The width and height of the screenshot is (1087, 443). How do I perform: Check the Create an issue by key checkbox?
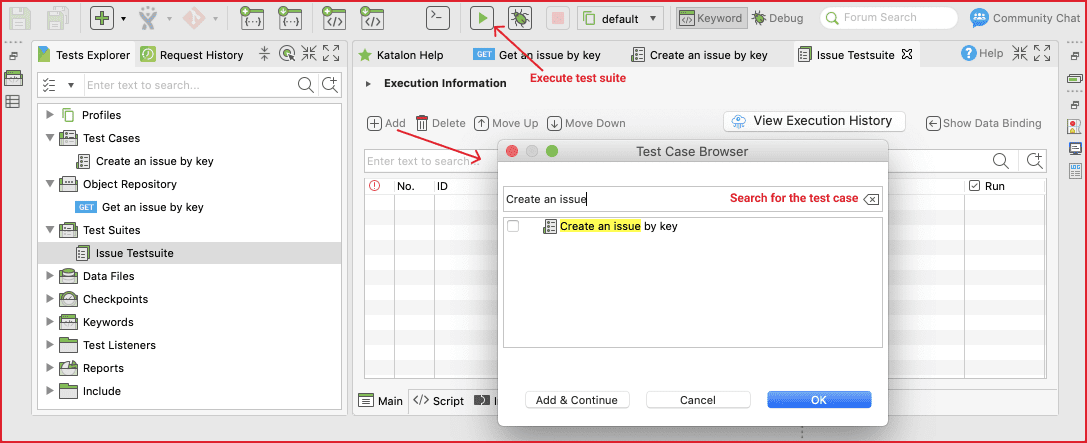click(x=513, y=226)
